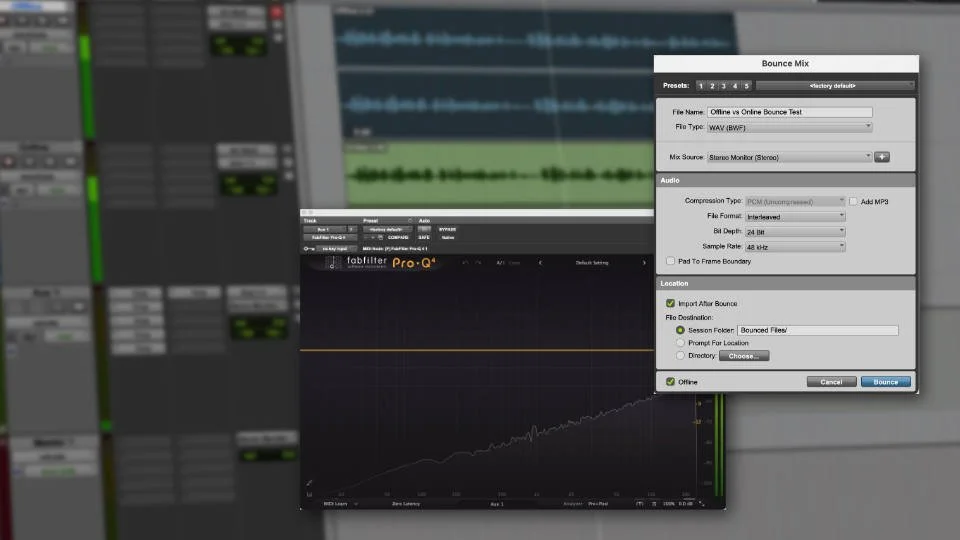Change the Bit Depth dropdown
Image resolution: width=960 pixels, height=540 pixels.
tap(795, 232)
